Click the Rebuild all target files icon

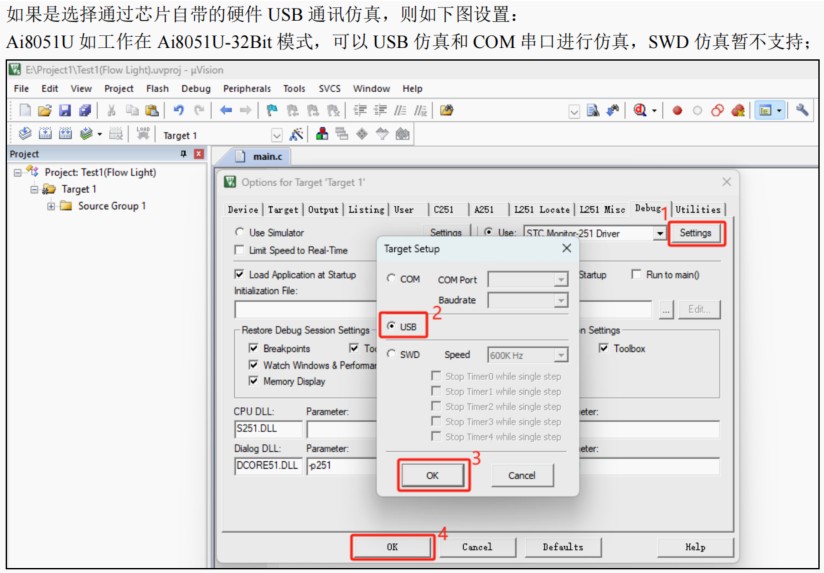tap(65, 134)
